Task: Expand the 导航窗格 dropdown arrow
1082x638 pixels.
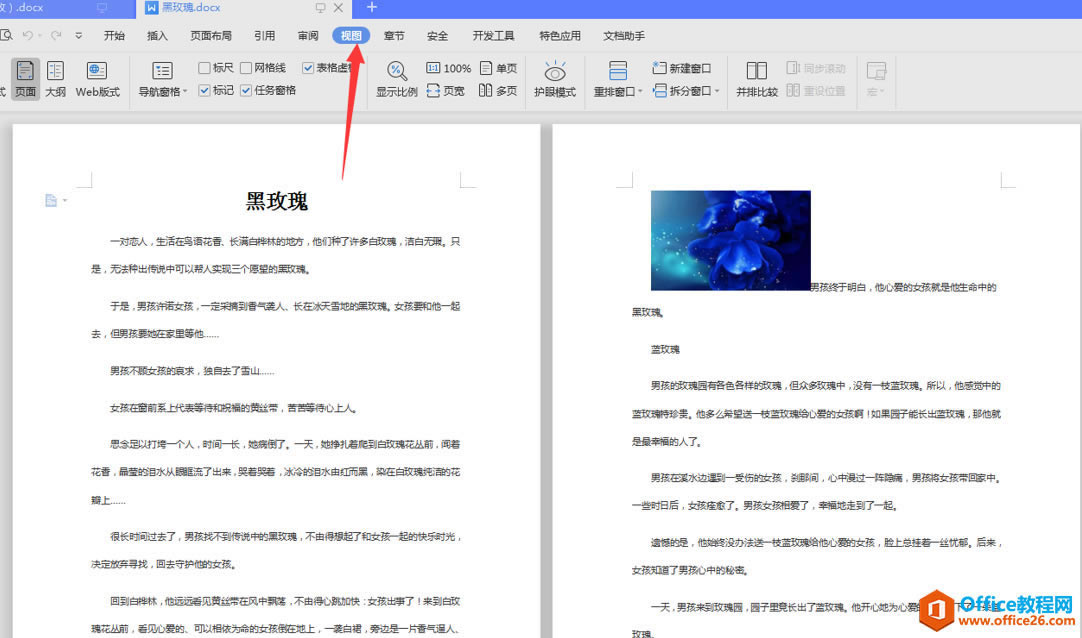Action: (185, 92)
